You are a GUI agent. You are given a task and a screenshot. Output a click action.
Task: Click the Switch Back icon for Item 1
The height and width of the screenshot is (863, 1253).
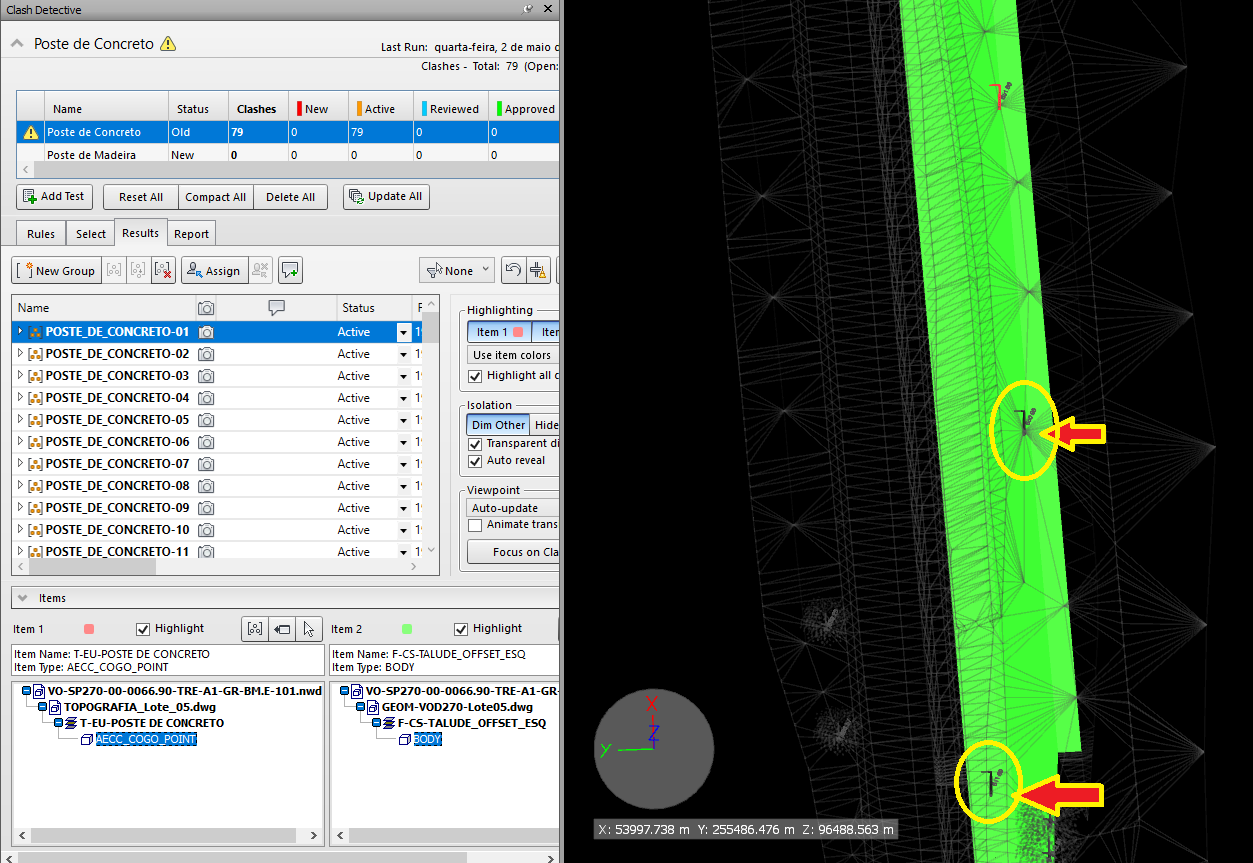pyautogui.click(x=282, y=629)
